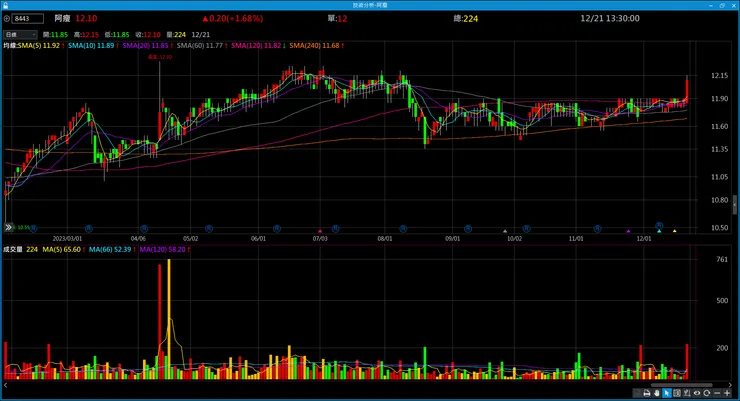Image resolution: width=740 pixels, height=401 pixels.
Task: Click the SMA(5) 11.92 indicator label
Action: click(x=40, y=46)
